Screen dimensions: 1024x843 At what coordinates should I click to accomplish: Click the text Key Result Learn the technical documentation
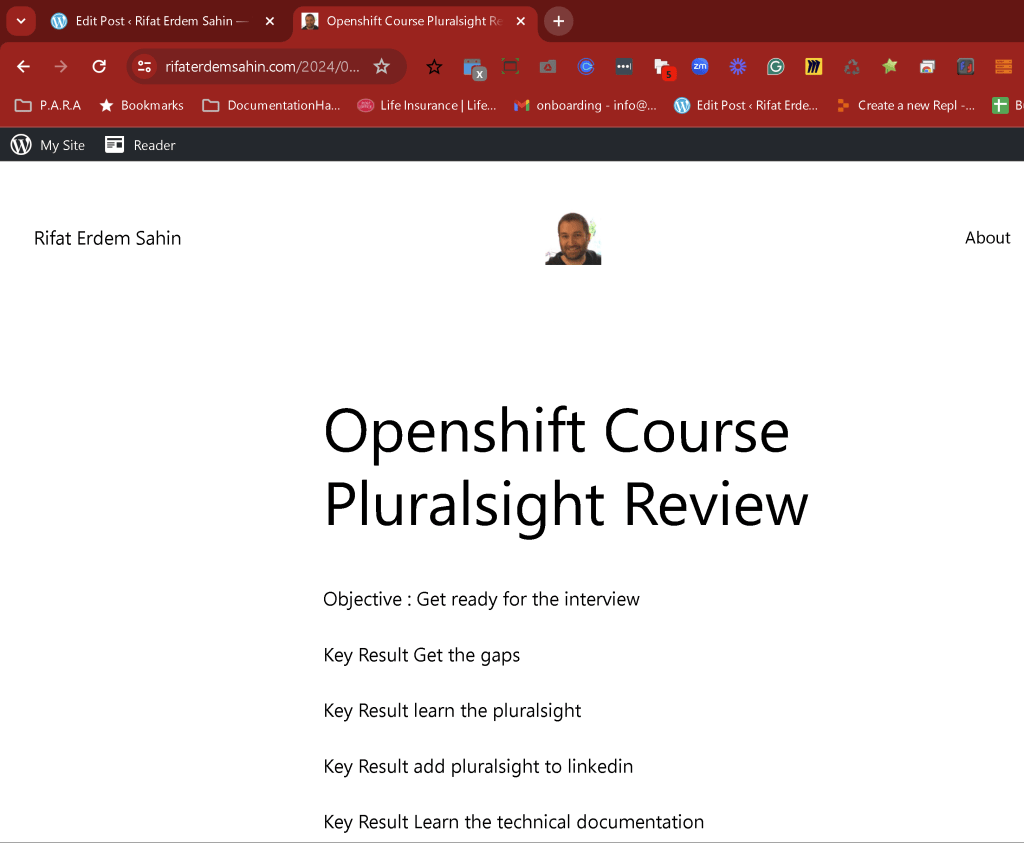[x=514, y=821]
